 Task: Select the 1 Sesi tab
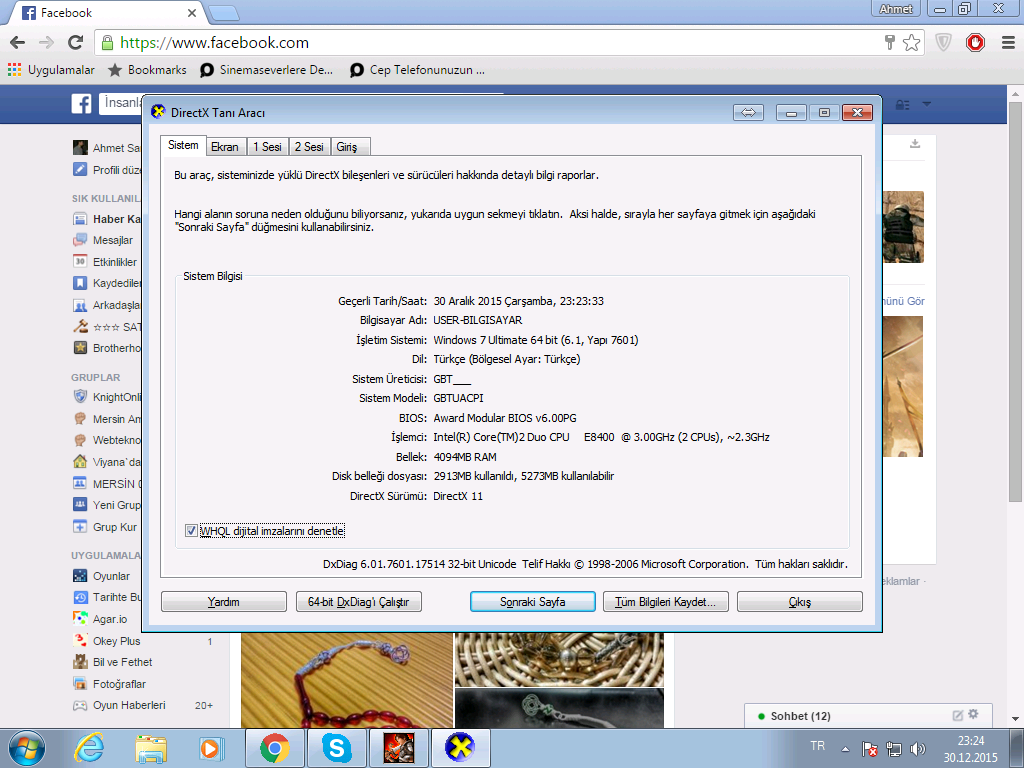[267, 147]
